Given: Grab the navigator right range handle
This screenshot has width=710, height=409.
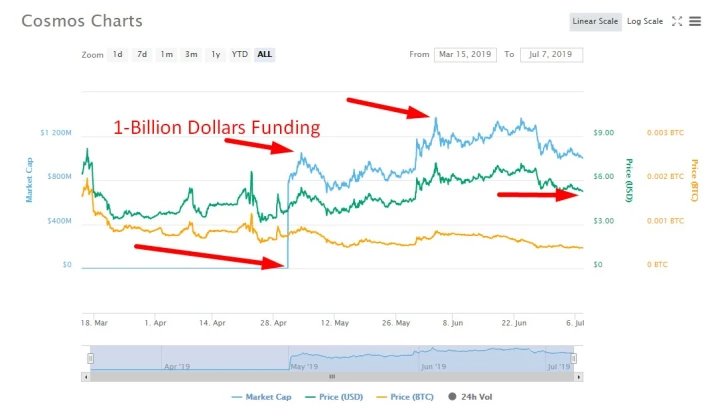Looking at the screenshot, I should click(573, 359).
